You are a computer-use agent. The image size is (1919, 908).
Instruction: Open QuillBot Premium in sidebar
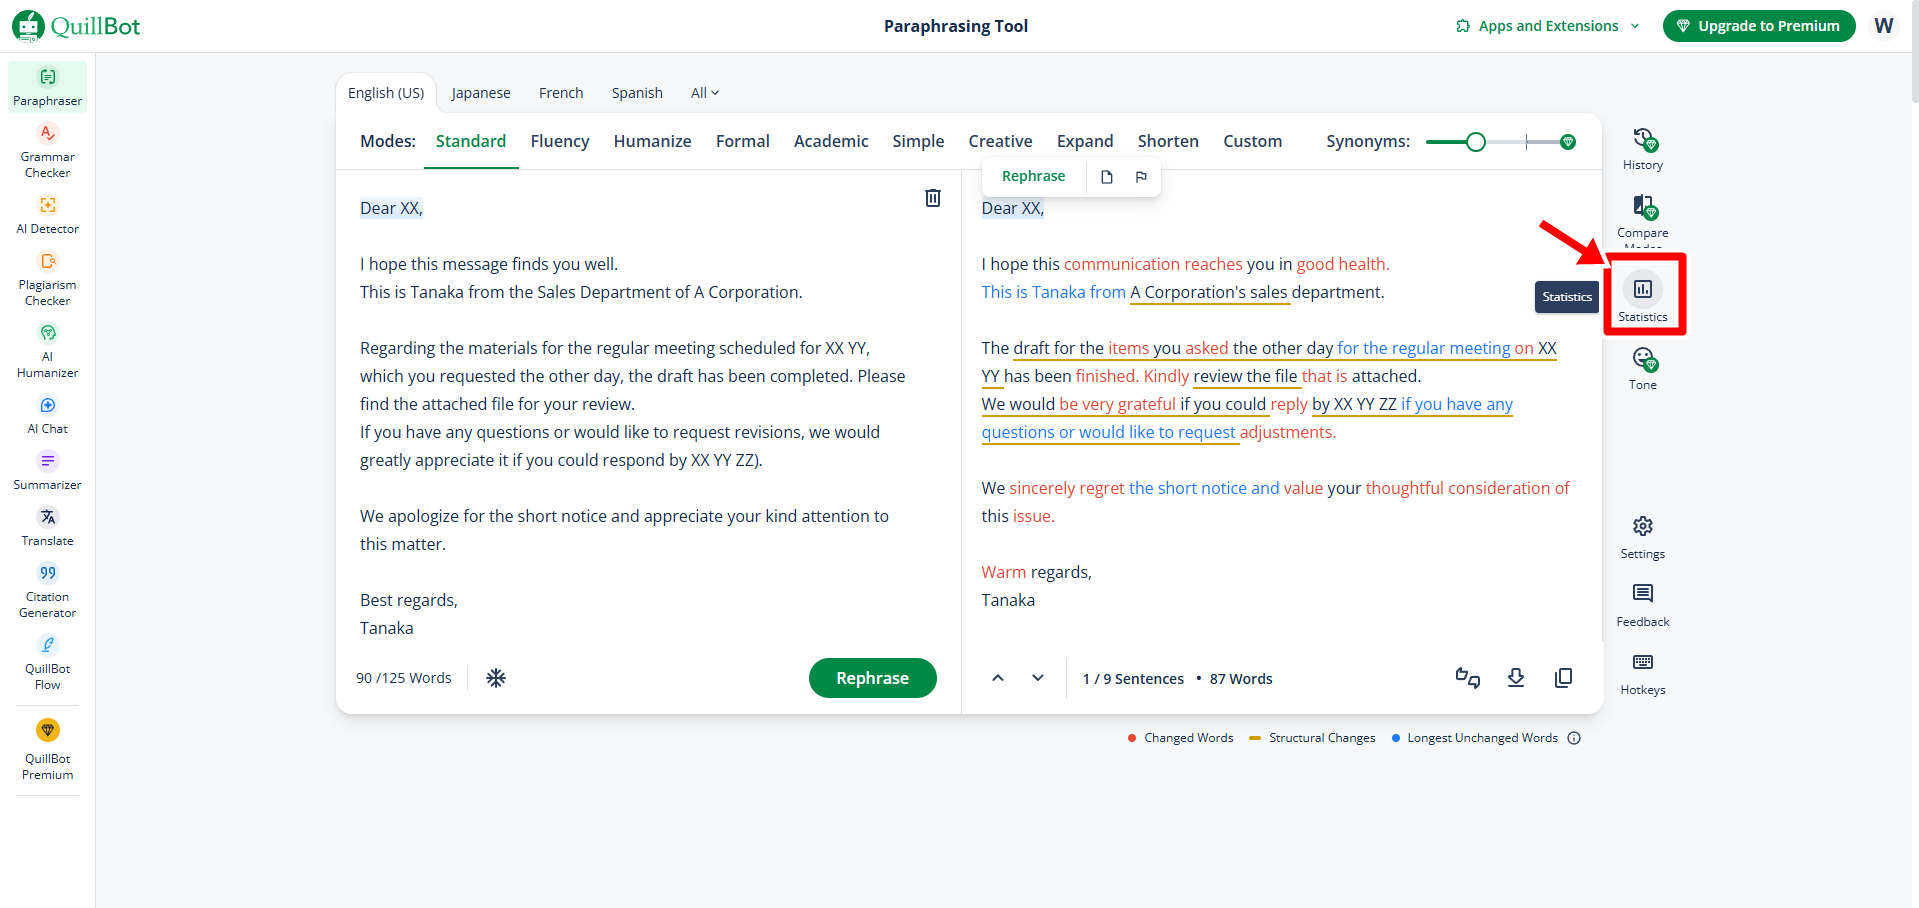pyautogui.click(x=48, y=750)
